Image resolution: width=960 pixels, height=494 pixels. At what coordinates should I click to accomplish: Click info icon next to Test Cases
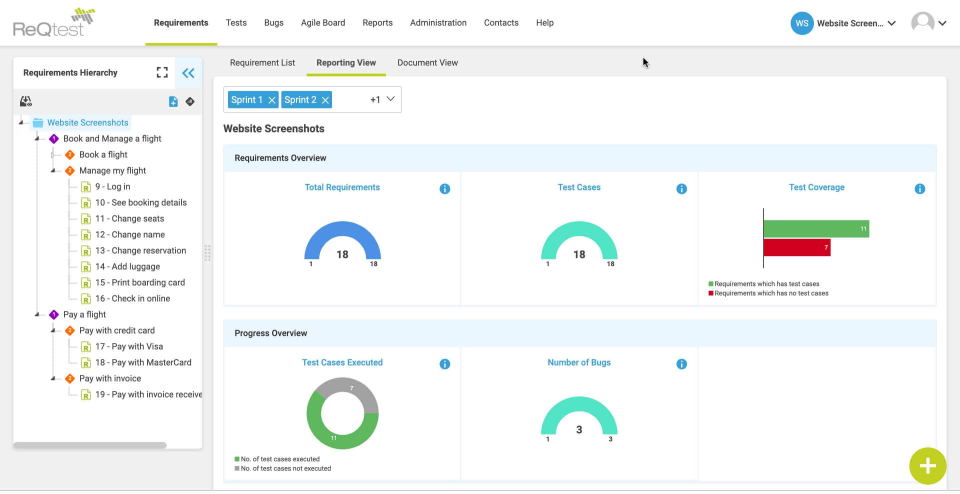point(681,189)
